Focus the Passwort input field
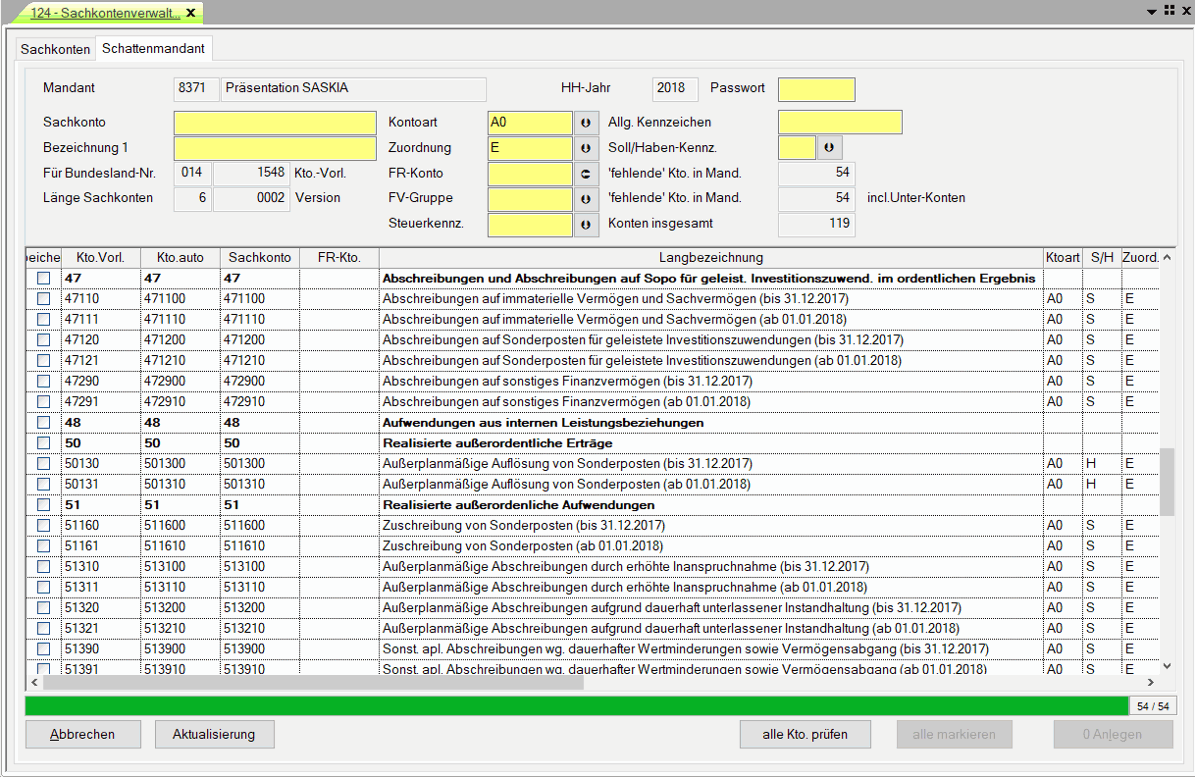 click(x=816, y=89)
